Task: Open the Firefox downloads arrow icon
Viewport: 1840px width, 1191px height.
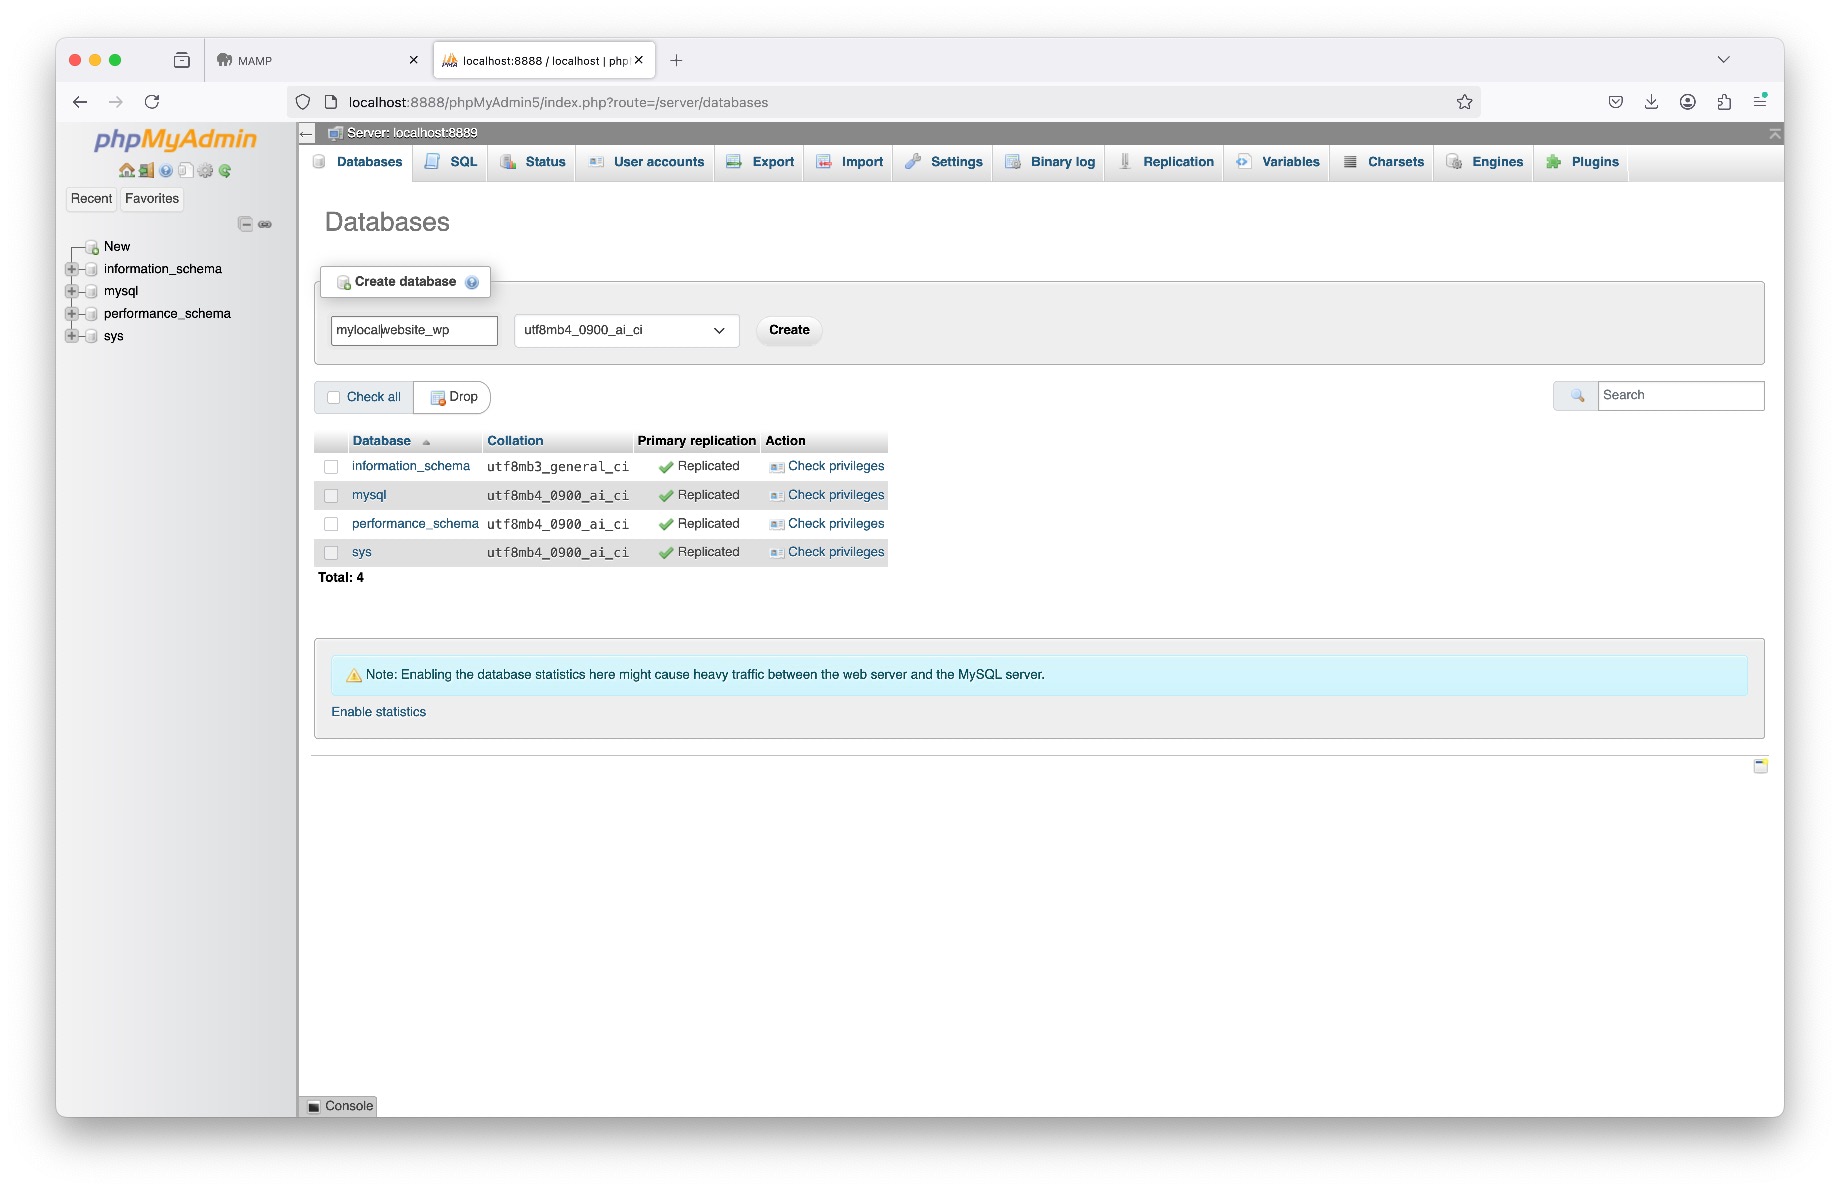Action: tap(1651, 102)
